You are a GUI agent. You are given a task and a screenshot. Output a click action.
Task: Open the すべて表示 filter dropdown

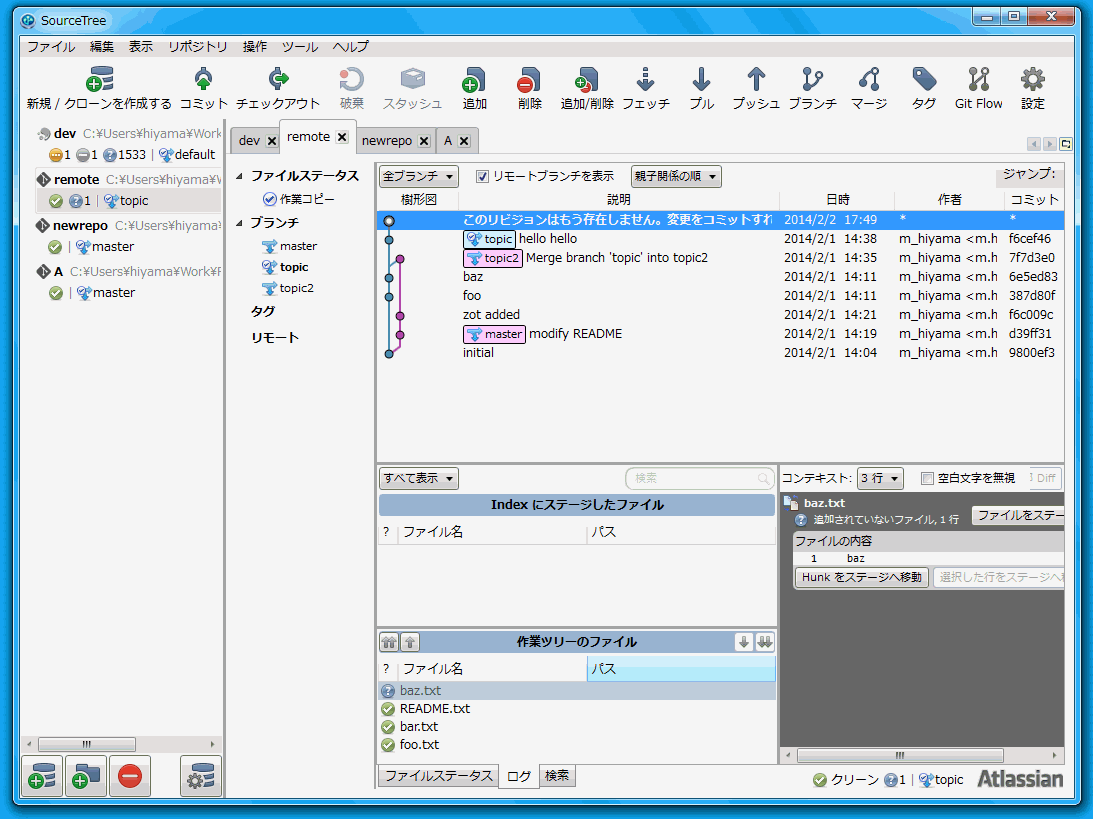418,478
